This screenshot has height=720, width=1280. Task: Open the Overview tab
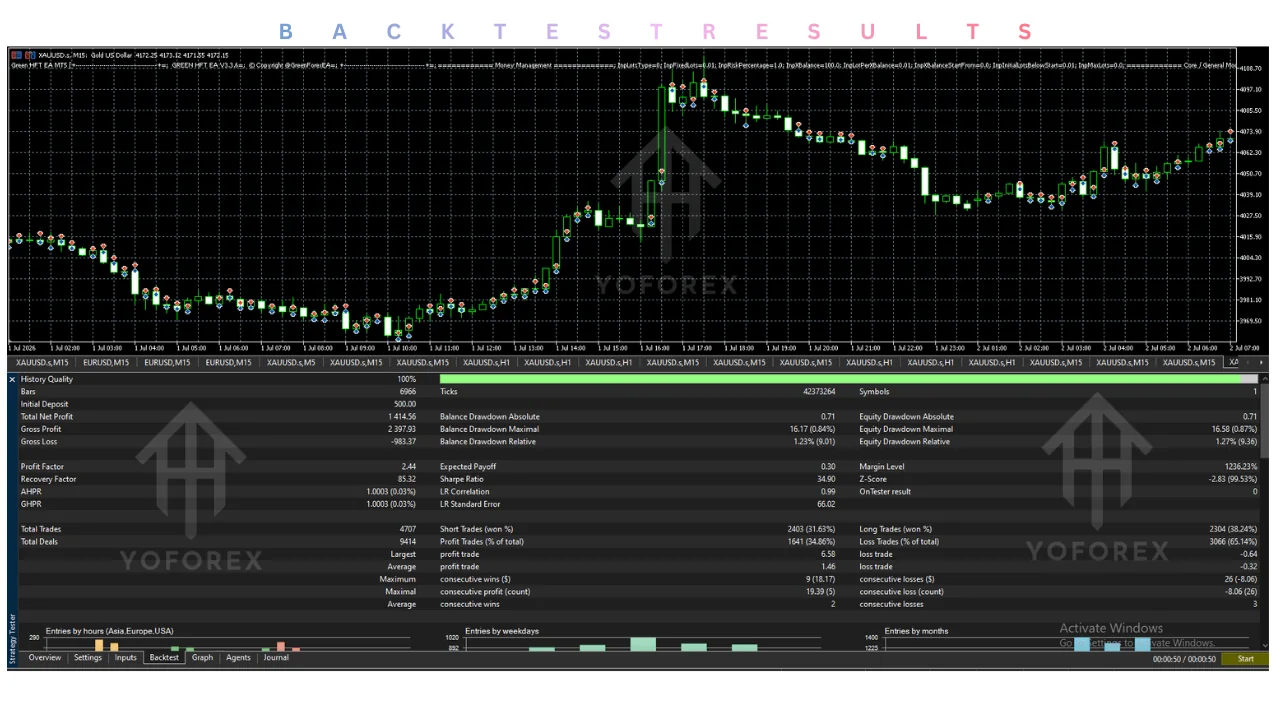tap(45, 658)
